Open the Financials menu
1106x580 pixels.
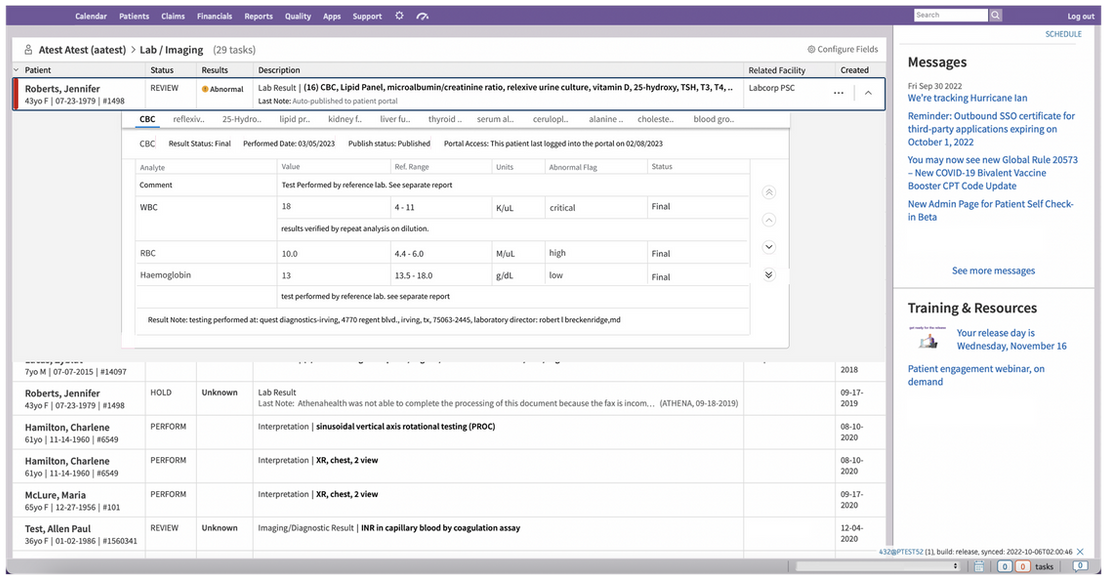214,16
